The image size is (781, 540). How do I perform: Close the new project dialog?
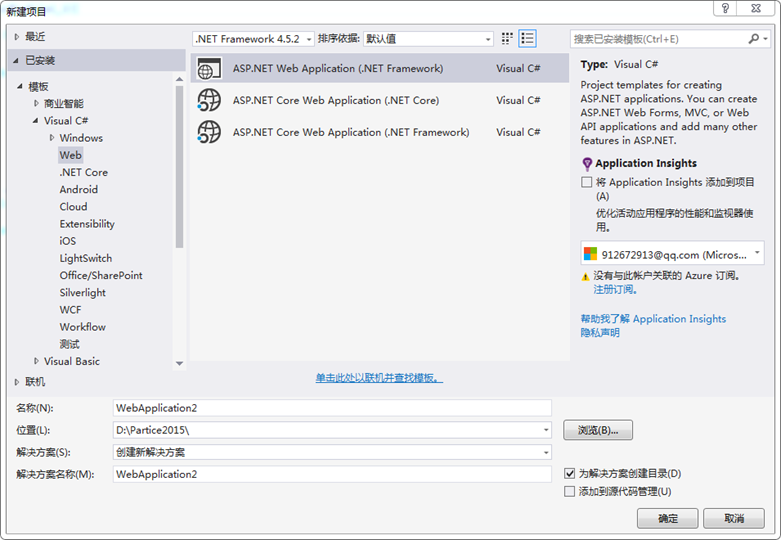756,8
